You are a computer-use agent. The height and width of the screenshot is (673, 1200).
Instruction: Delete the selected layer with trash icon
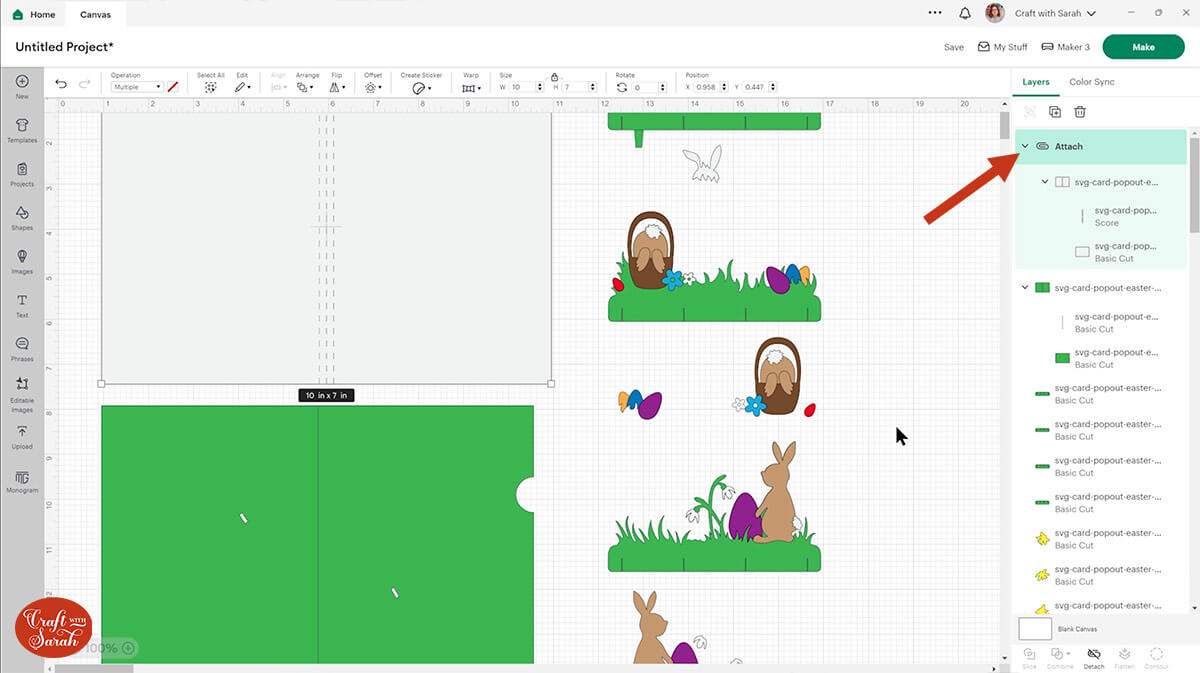(1080, 112)
